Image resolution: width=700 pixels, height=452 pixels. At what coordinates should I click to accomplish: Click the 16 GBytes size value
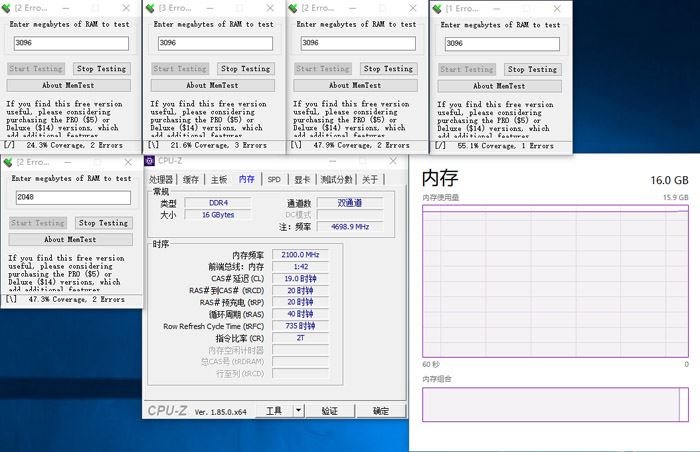(x=218, y=215)
